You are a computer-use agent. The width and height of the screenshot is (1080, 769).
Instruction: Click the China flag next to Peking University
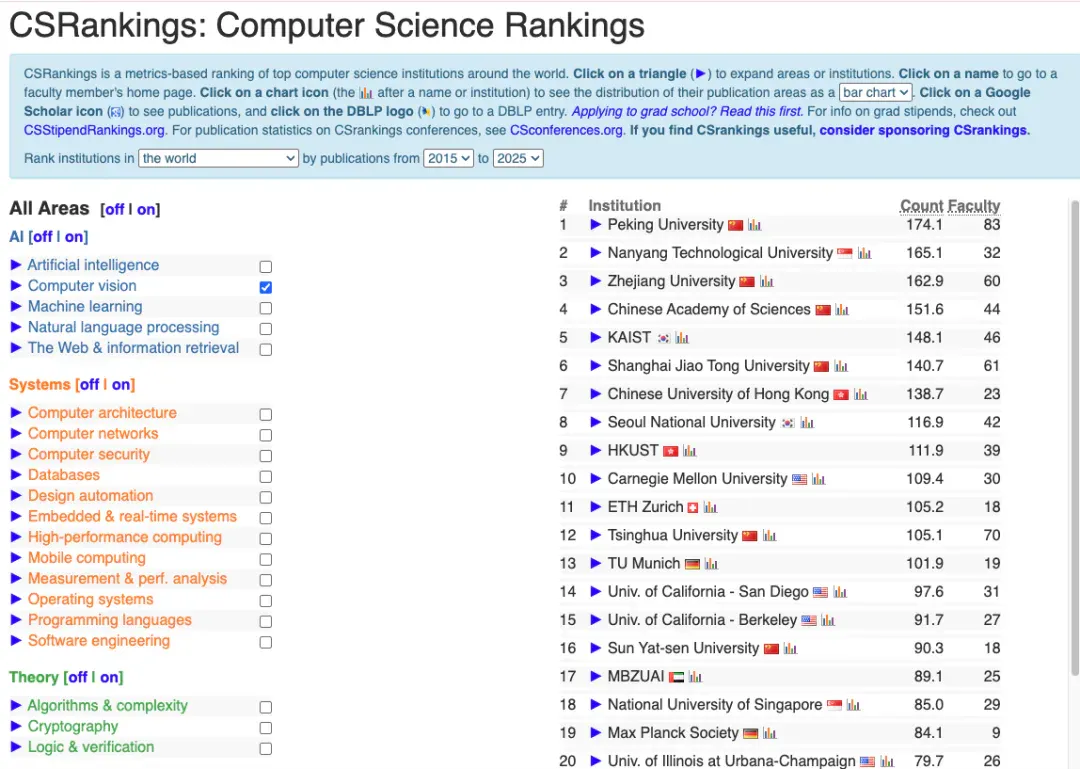[x=736, y=225]
